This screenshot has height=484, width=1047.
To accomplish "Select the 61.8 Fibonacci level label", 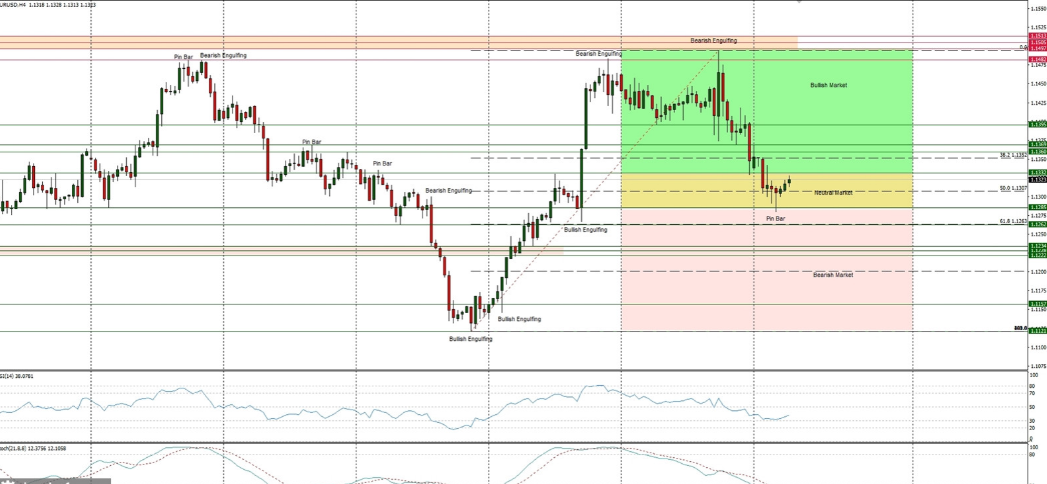I will click(x=1013, y=221).
